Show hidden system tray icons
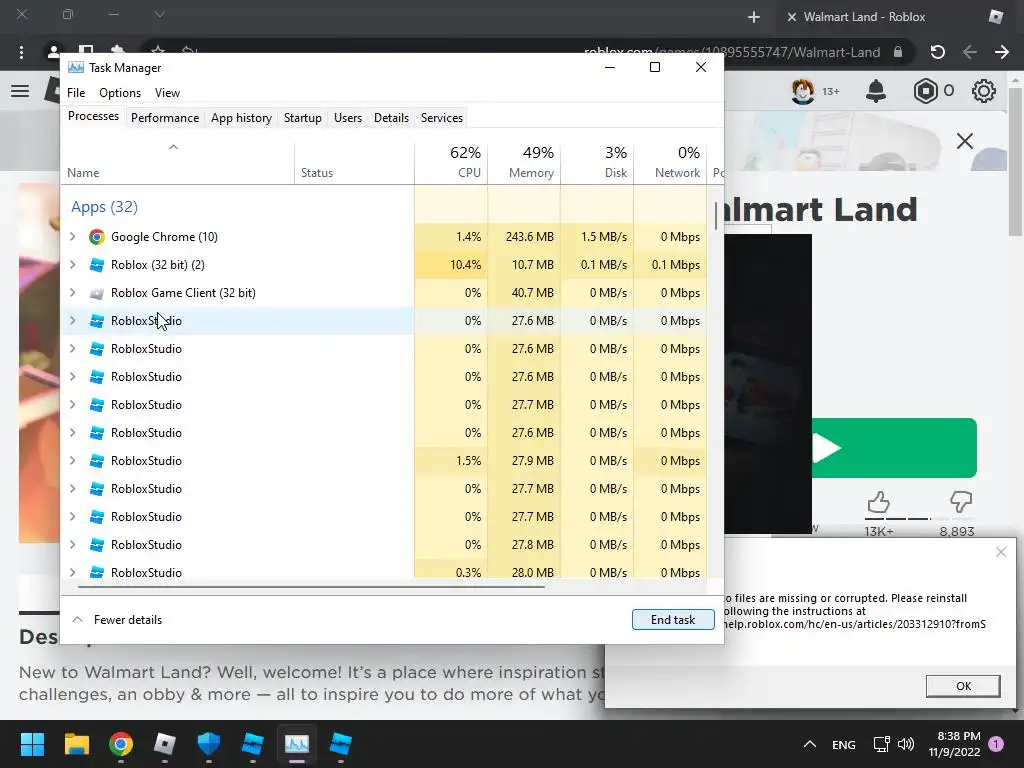 [x=810, y=744]
